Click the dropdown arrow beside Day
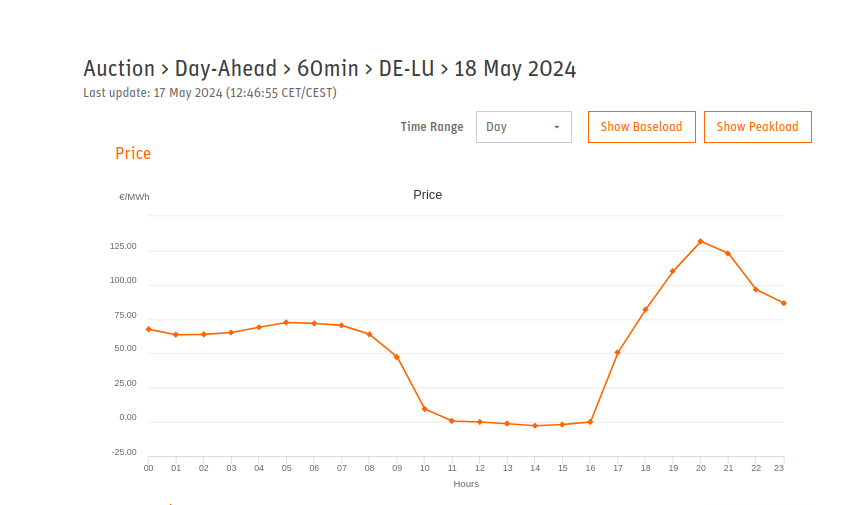 556,127
